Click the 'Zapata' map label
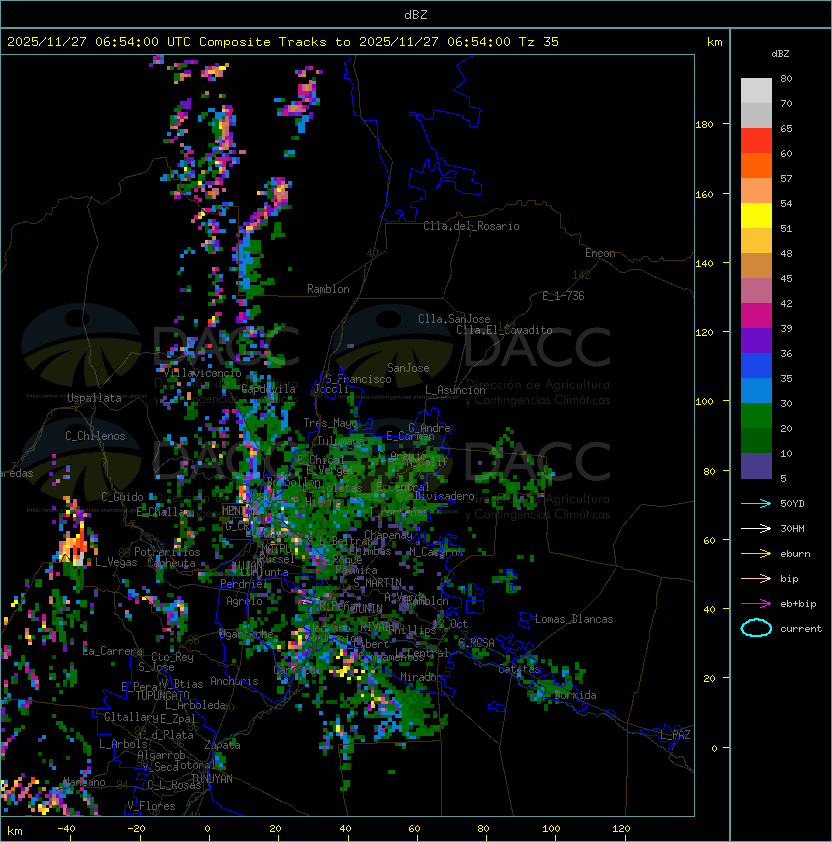The image size is (832, 842). [x=222, y=745]
